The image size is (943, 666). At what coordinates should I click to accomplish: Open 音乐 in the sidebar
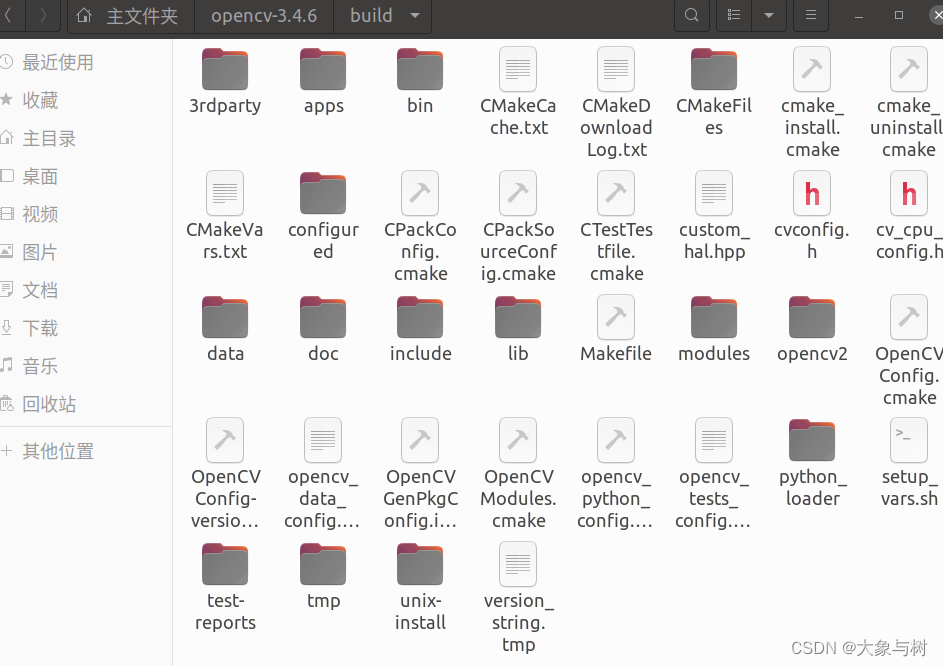coord(86,366)
